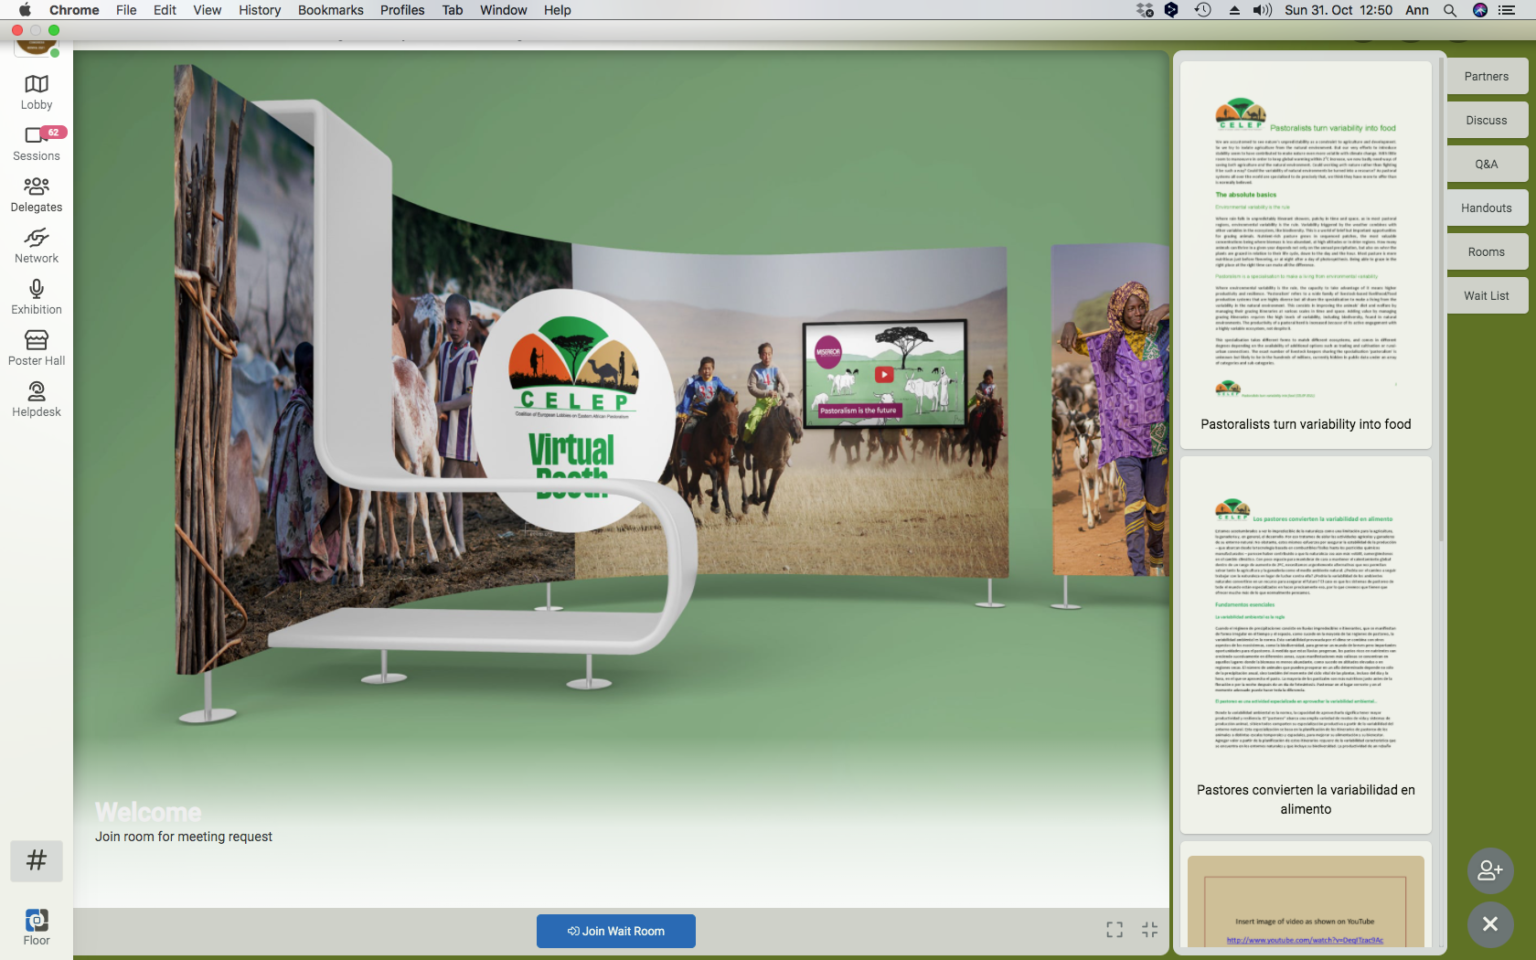Screen dimensions: 1536x960
Task: Switch to the Partners tab
Action: [x=1486, y=76]
